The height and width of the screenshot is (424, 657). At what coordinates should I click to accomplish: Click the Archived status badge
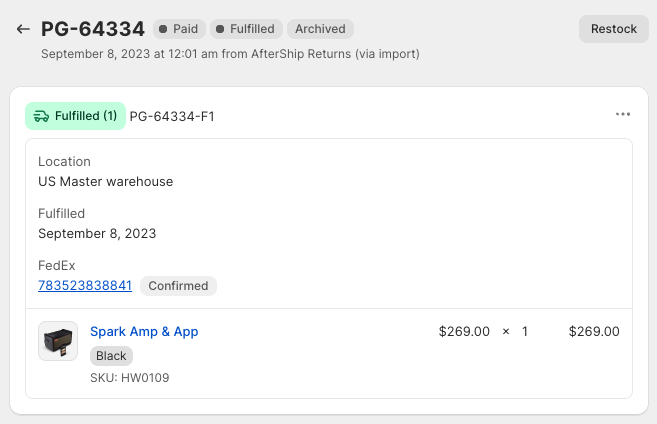320,29
